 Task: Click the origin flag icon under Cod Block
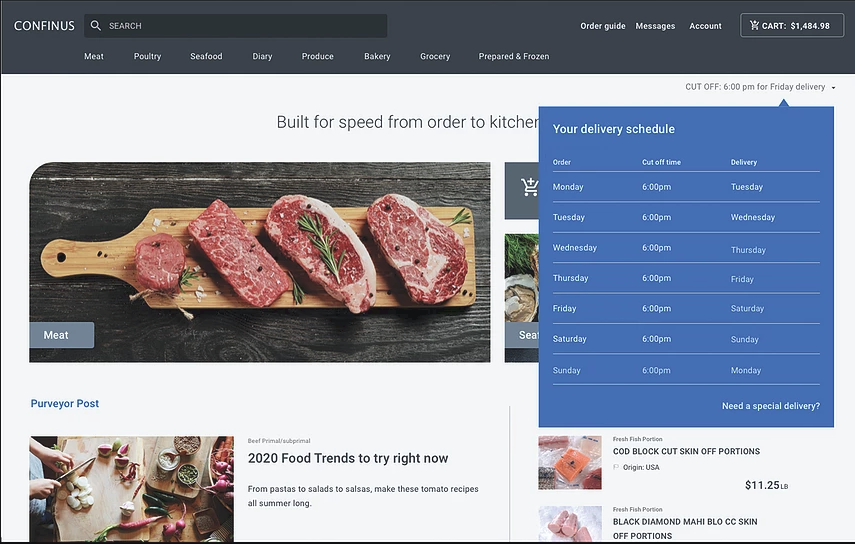pos(616,467)
